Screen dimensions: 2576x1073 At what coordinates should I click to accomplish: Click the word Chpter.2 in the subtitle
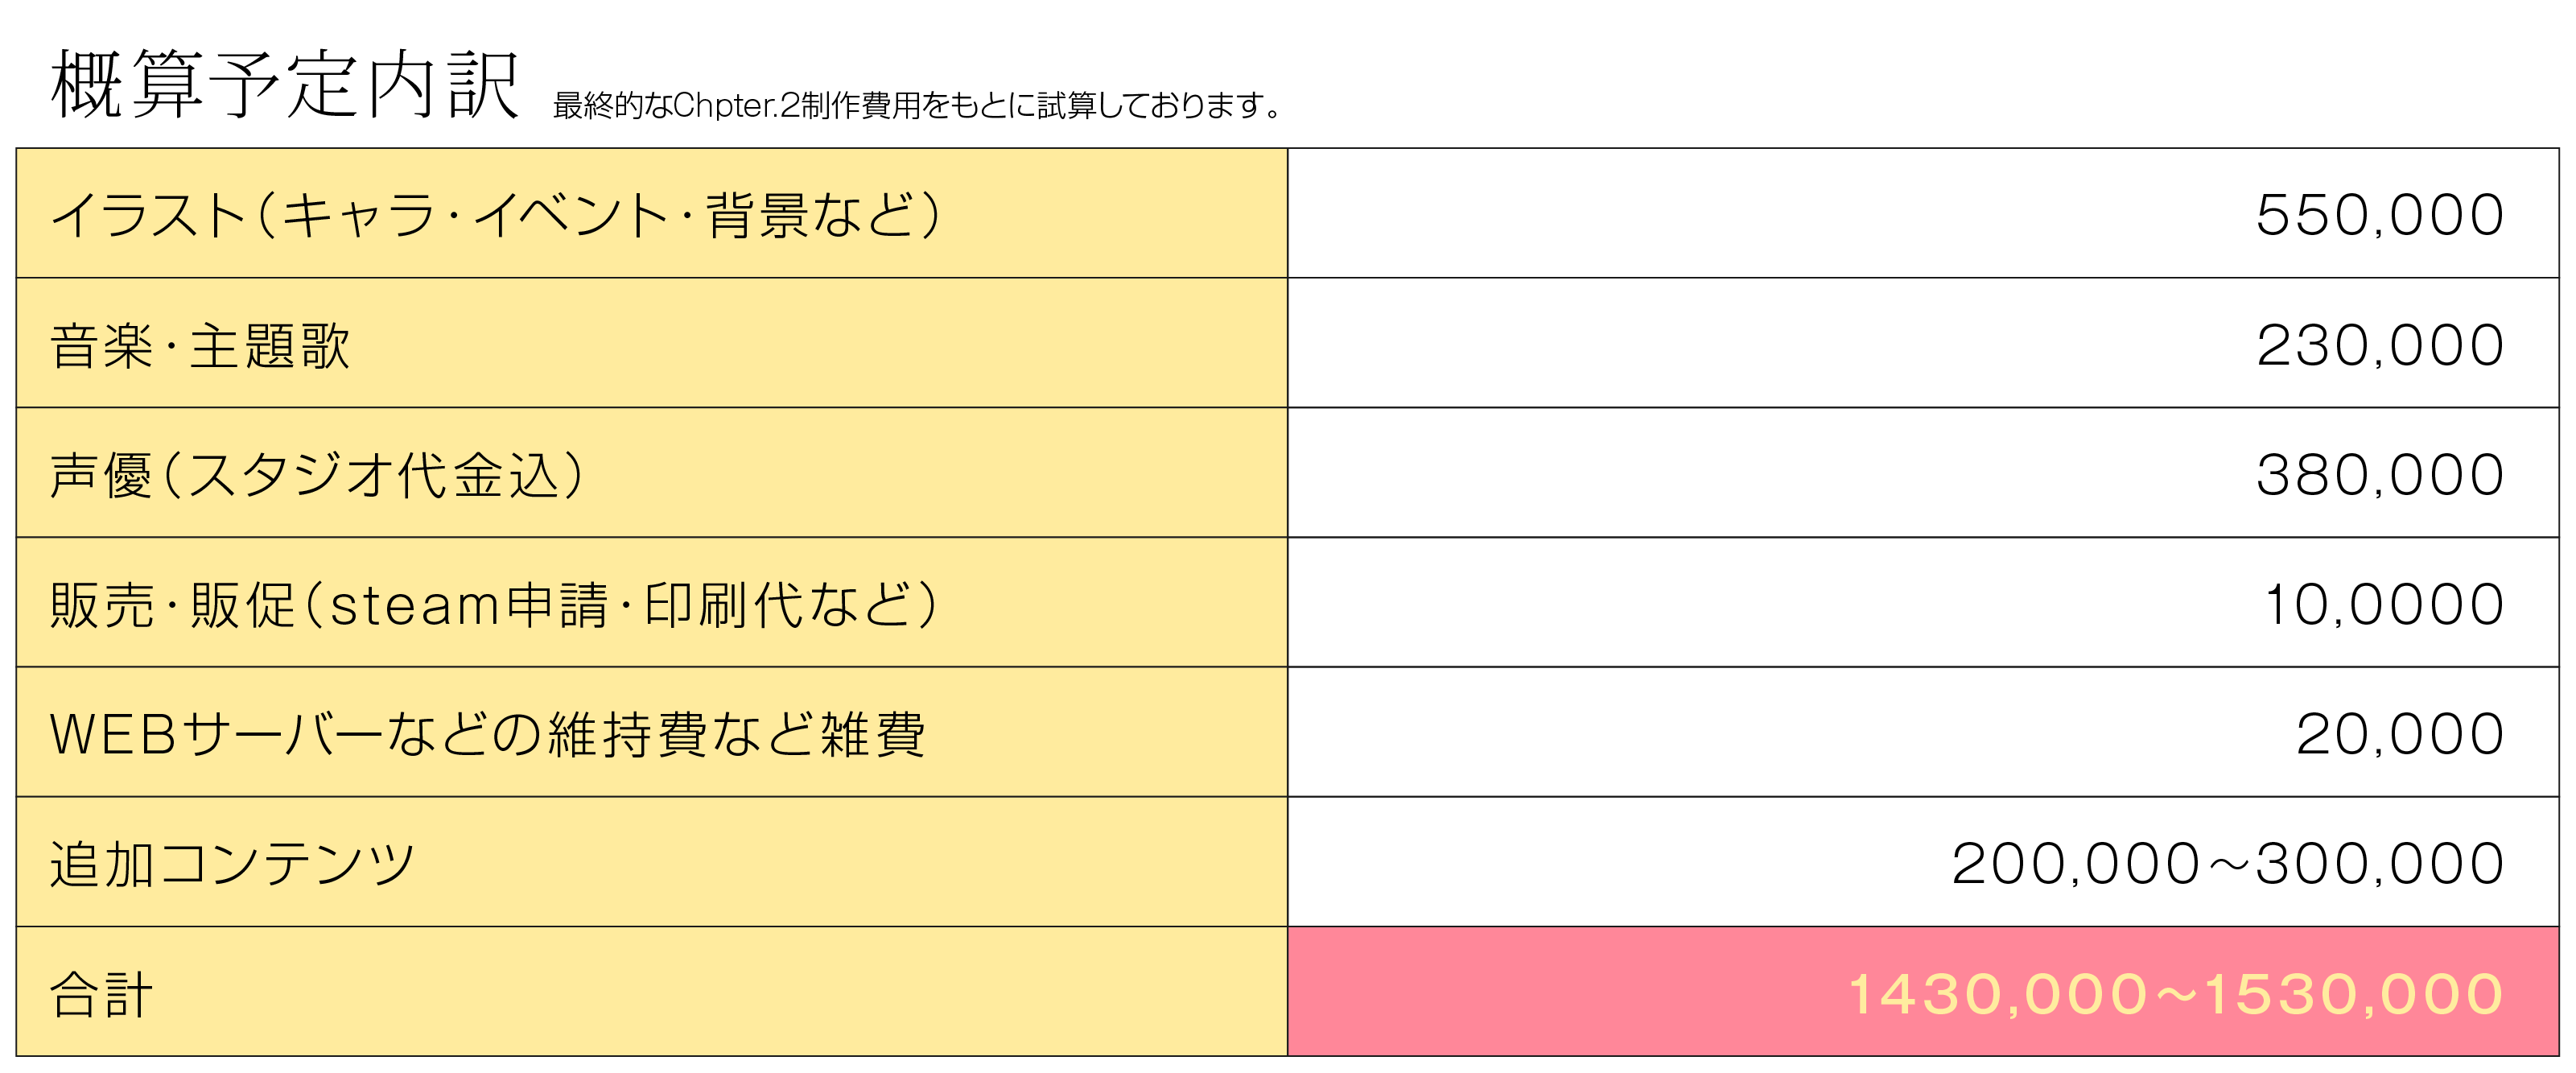tap(736, 105)
